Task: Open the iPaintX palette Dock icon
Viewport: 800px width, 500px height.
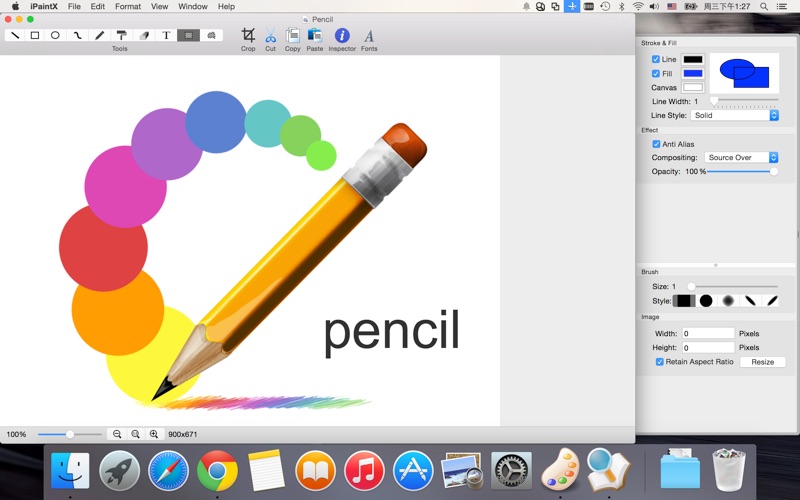Action: click(x=560, y=470)
